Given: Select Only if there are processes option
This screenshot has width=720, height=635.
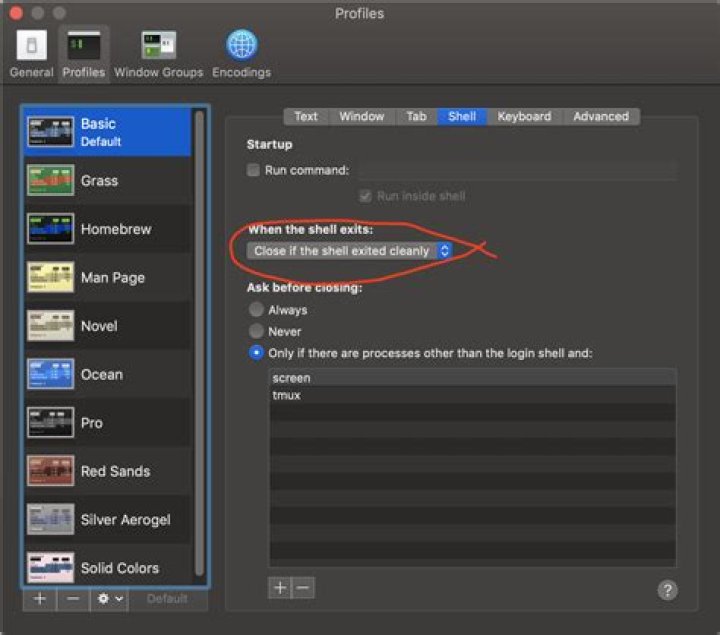Looking at the screenshot, I should pos(256,353).
